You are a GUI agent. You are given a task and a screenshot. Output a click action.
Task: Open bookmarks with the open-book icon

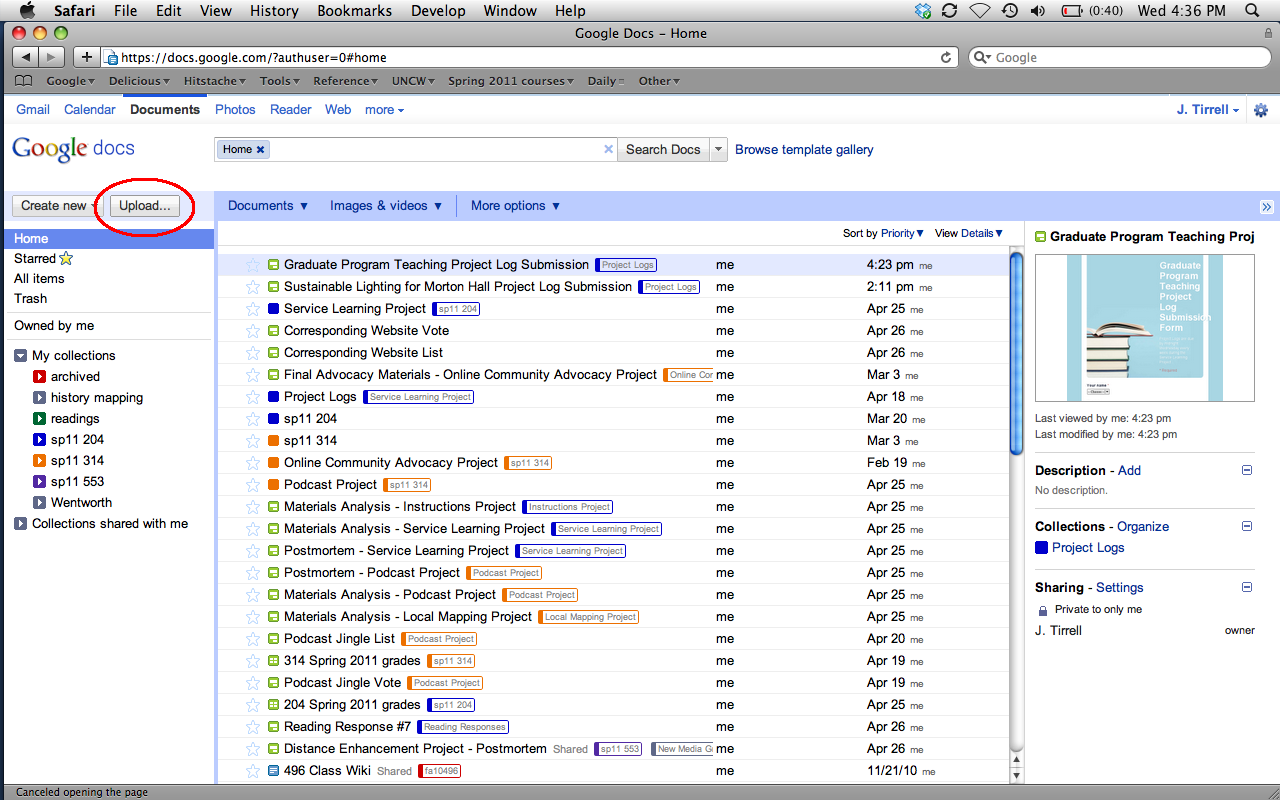click(x=24, y=81)
